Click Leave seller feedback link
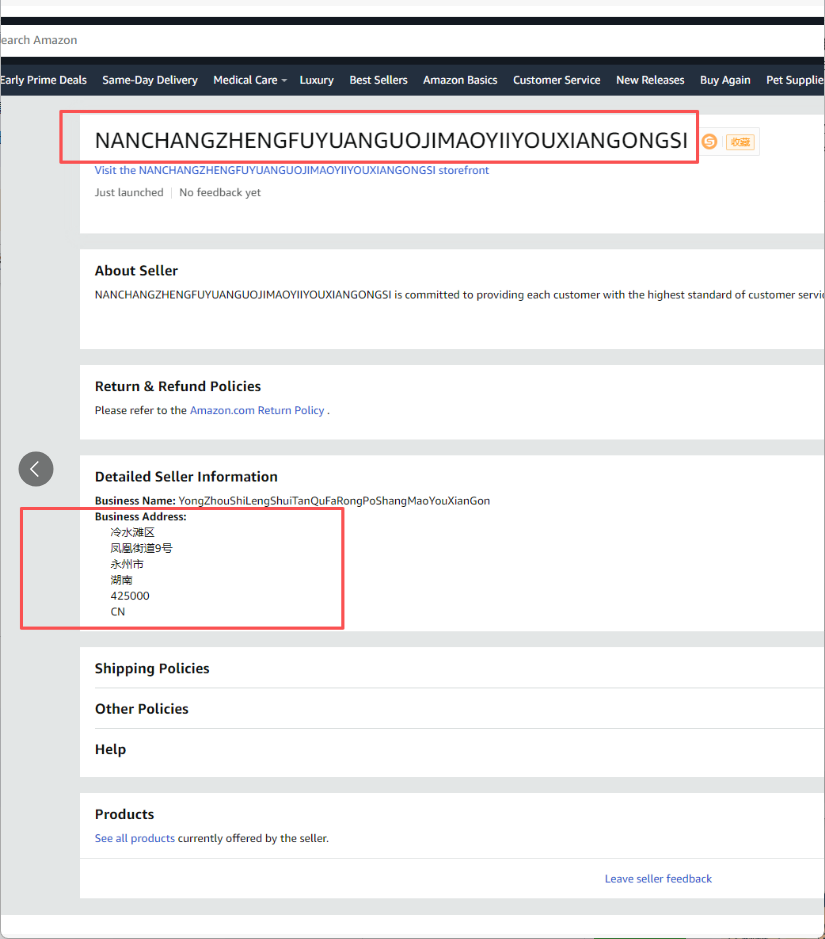 click(658, 879)
